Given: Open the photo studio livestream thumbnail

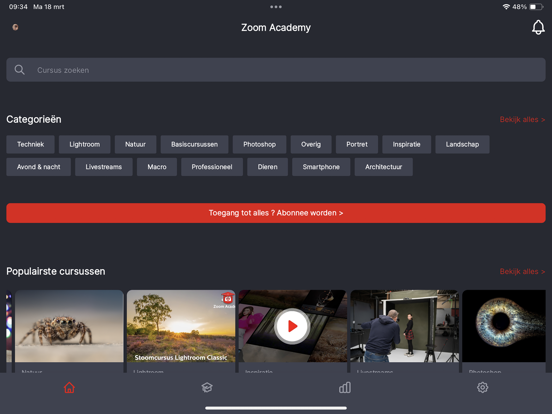Looking at the screenshot, I should 404,326.
